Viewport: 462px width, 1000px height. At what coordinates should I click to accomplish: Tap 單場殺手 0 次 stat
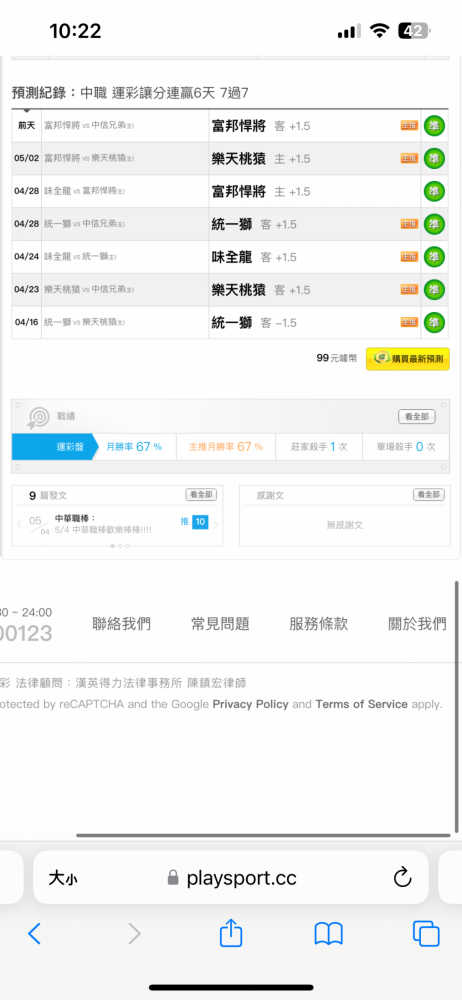point(406,447)
